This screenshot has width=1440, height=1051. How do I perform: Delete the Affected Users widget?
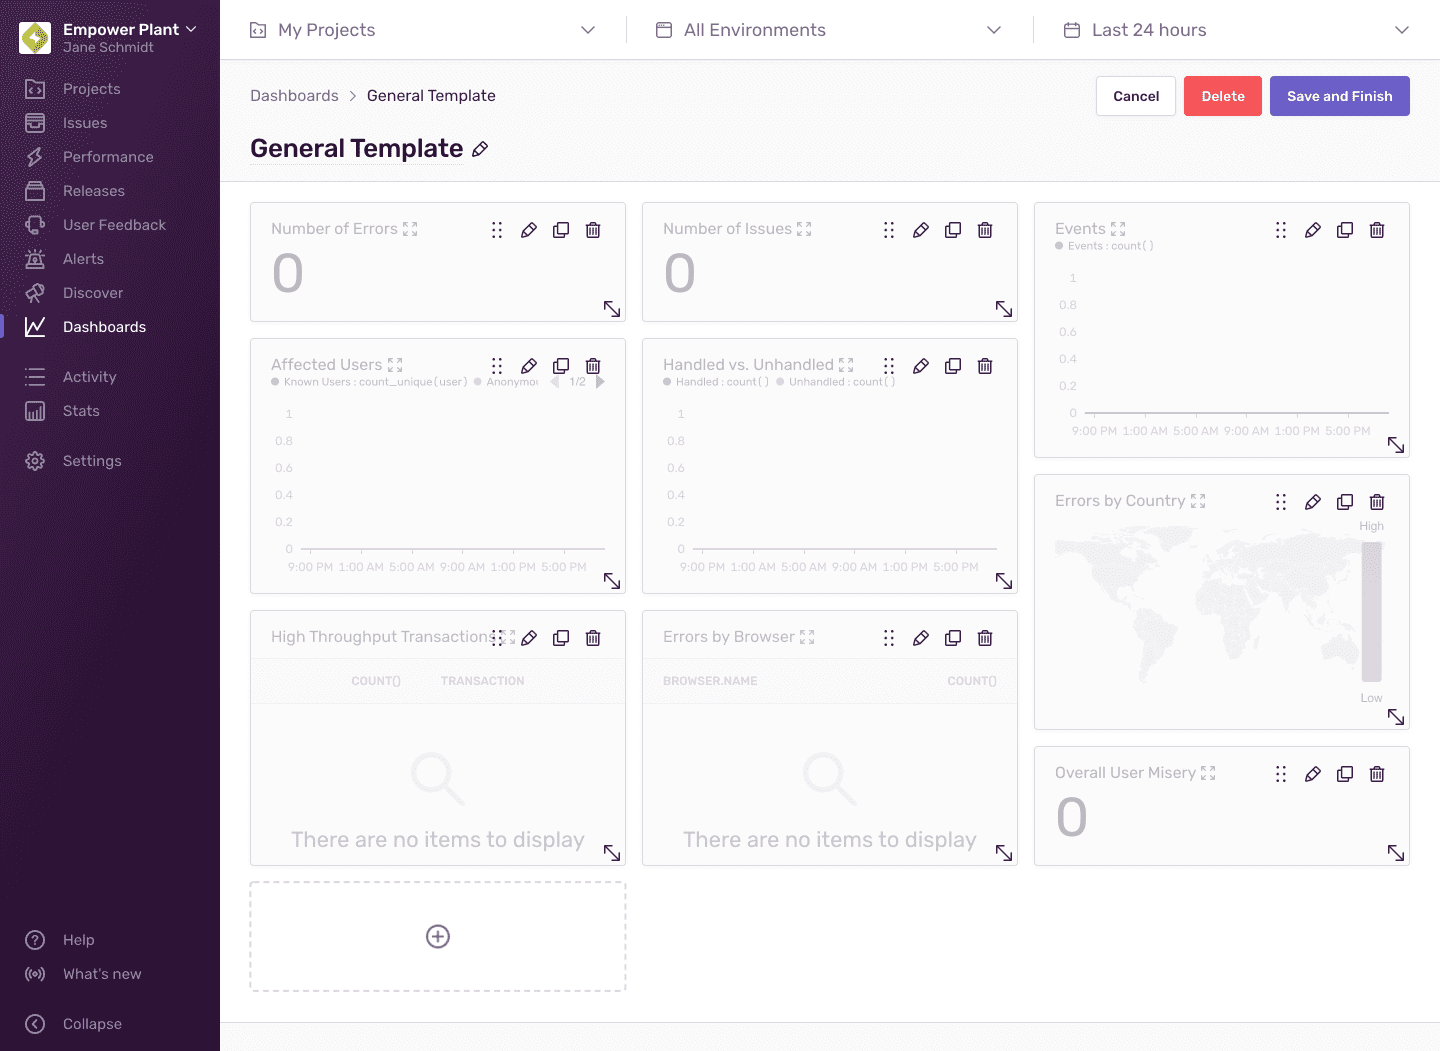click(x=593, y=366)
